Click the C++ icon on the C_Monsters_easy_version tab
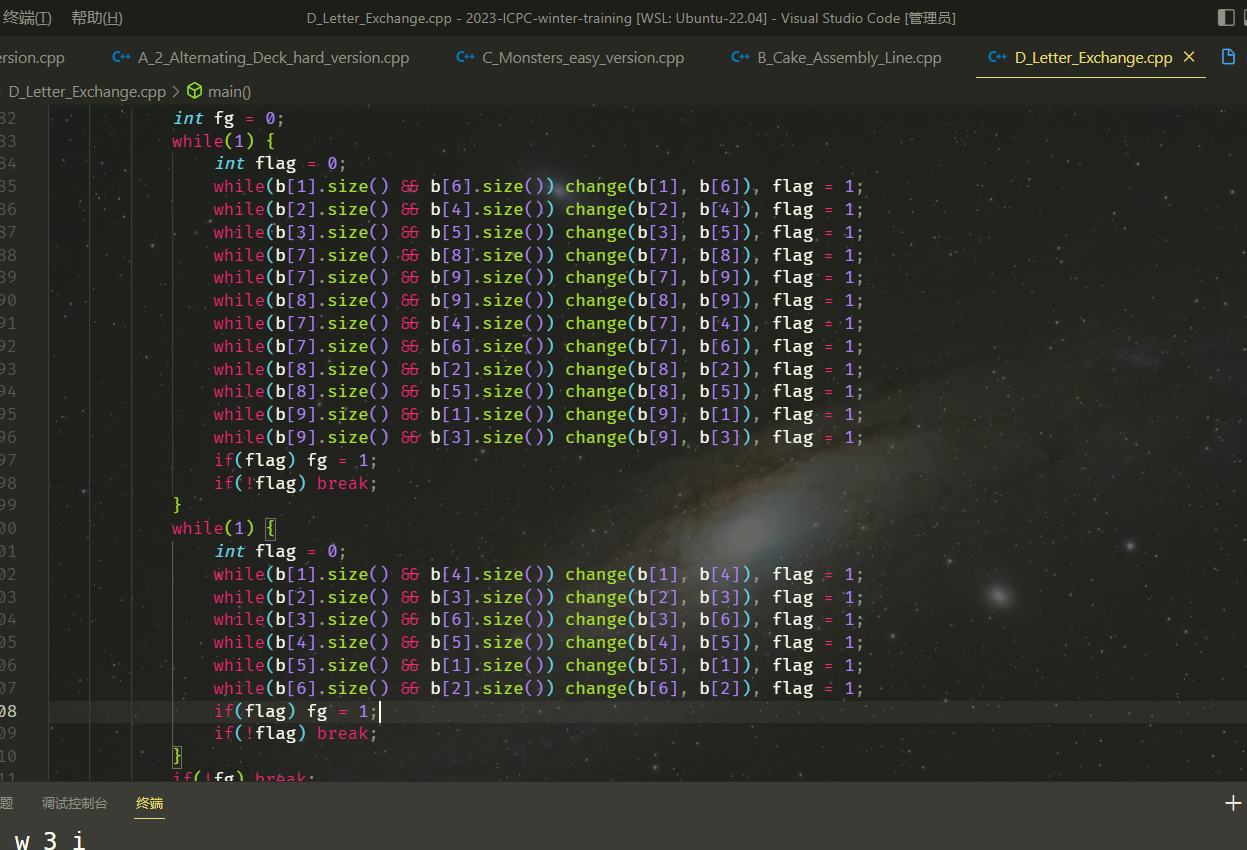 [x=465, y=57]
